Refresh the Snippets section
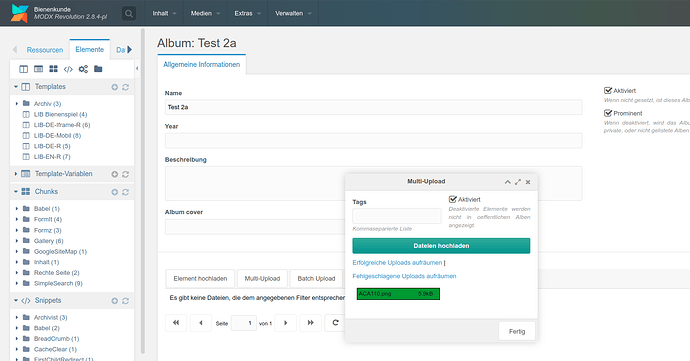This screenshot has height=361, width=690. (x=125, y=301)
